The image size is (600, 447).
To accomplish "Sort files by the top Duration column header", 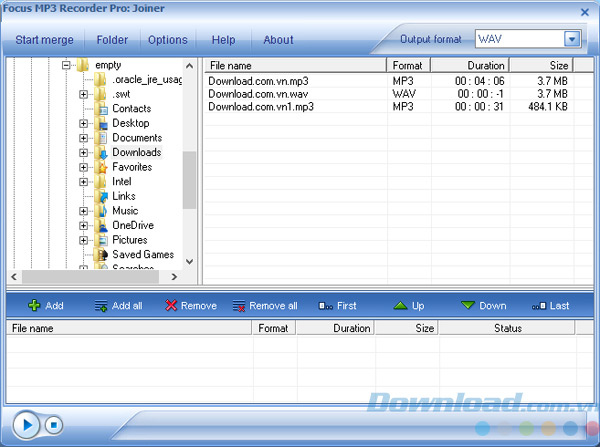I will [470, 65].
